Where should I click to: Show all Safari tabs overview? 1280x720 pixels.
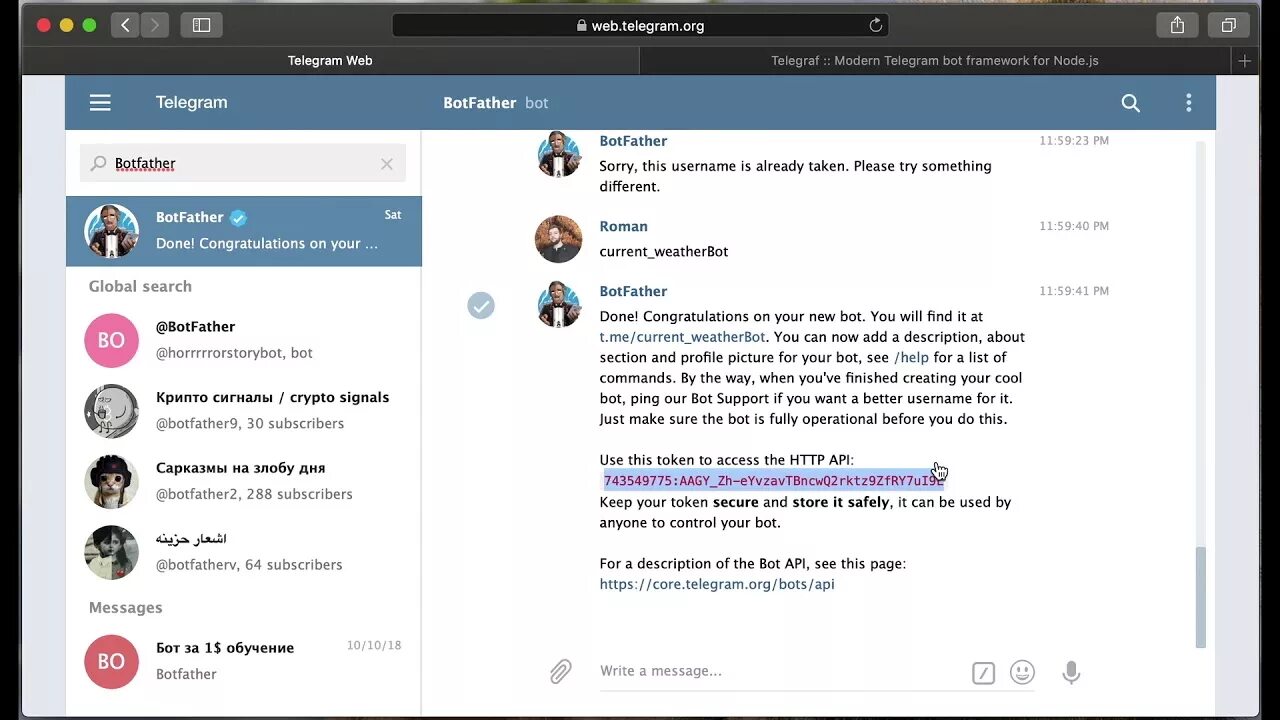(x=1228, y=25)
